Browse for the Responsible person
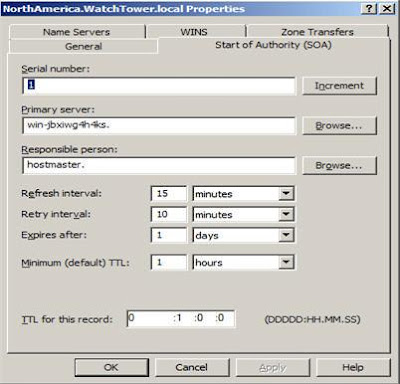400x384 pixels. pos(339,165)
